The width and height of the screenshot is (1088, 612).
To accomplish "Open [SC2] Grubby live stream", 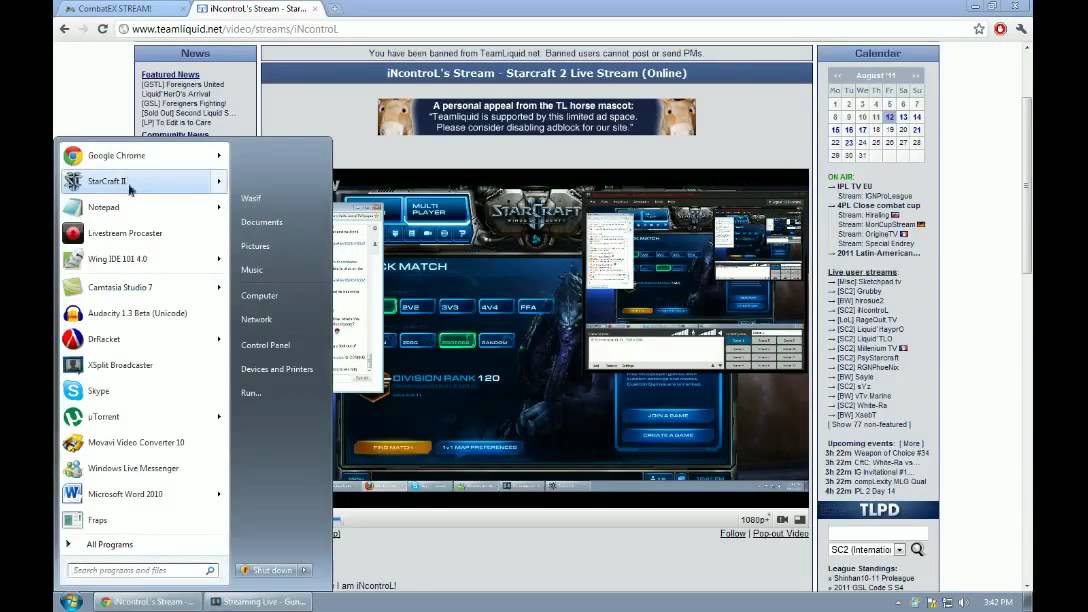I will tap(859, 291).
